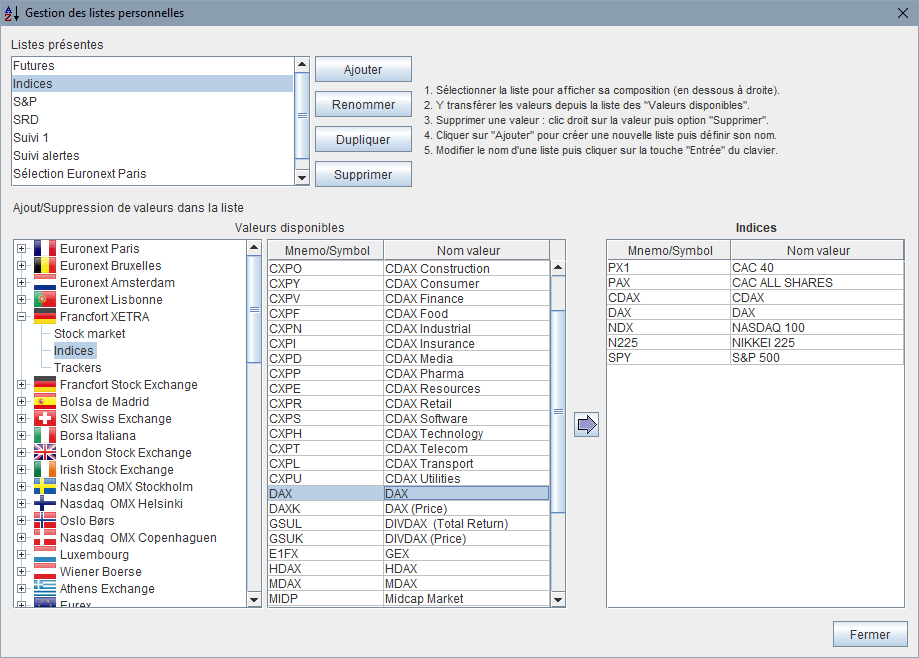Click the Ajouter button

pyautogui.click(x=363, y=69)
